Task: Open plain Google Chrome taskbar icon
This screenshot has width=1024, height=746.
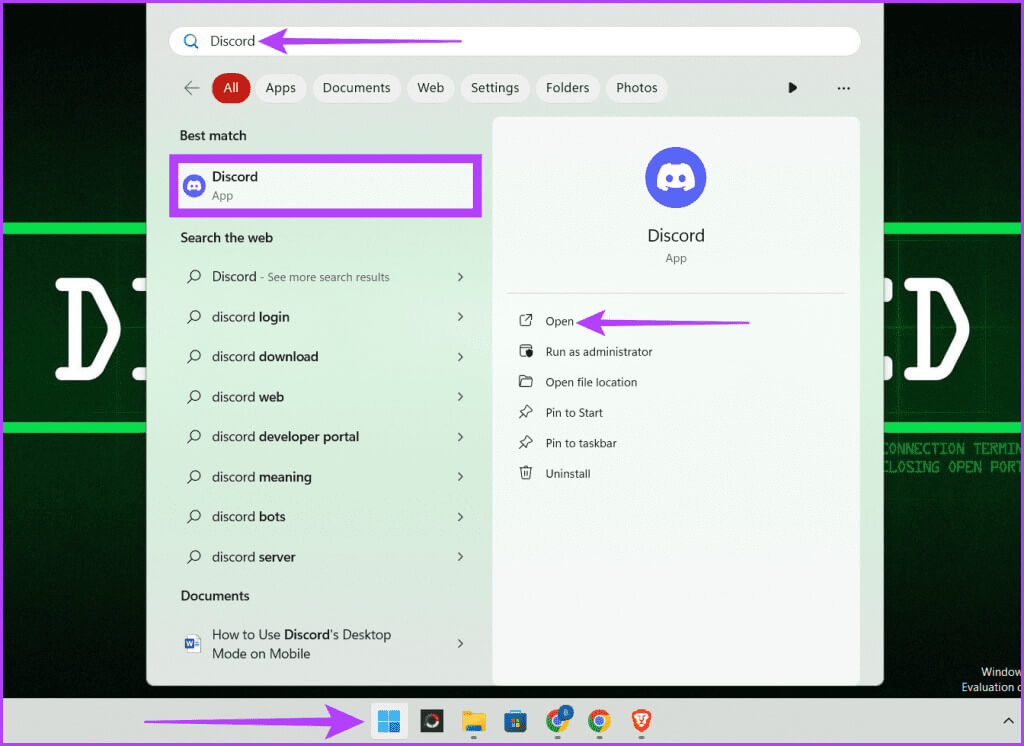Action: pos(599,721)
